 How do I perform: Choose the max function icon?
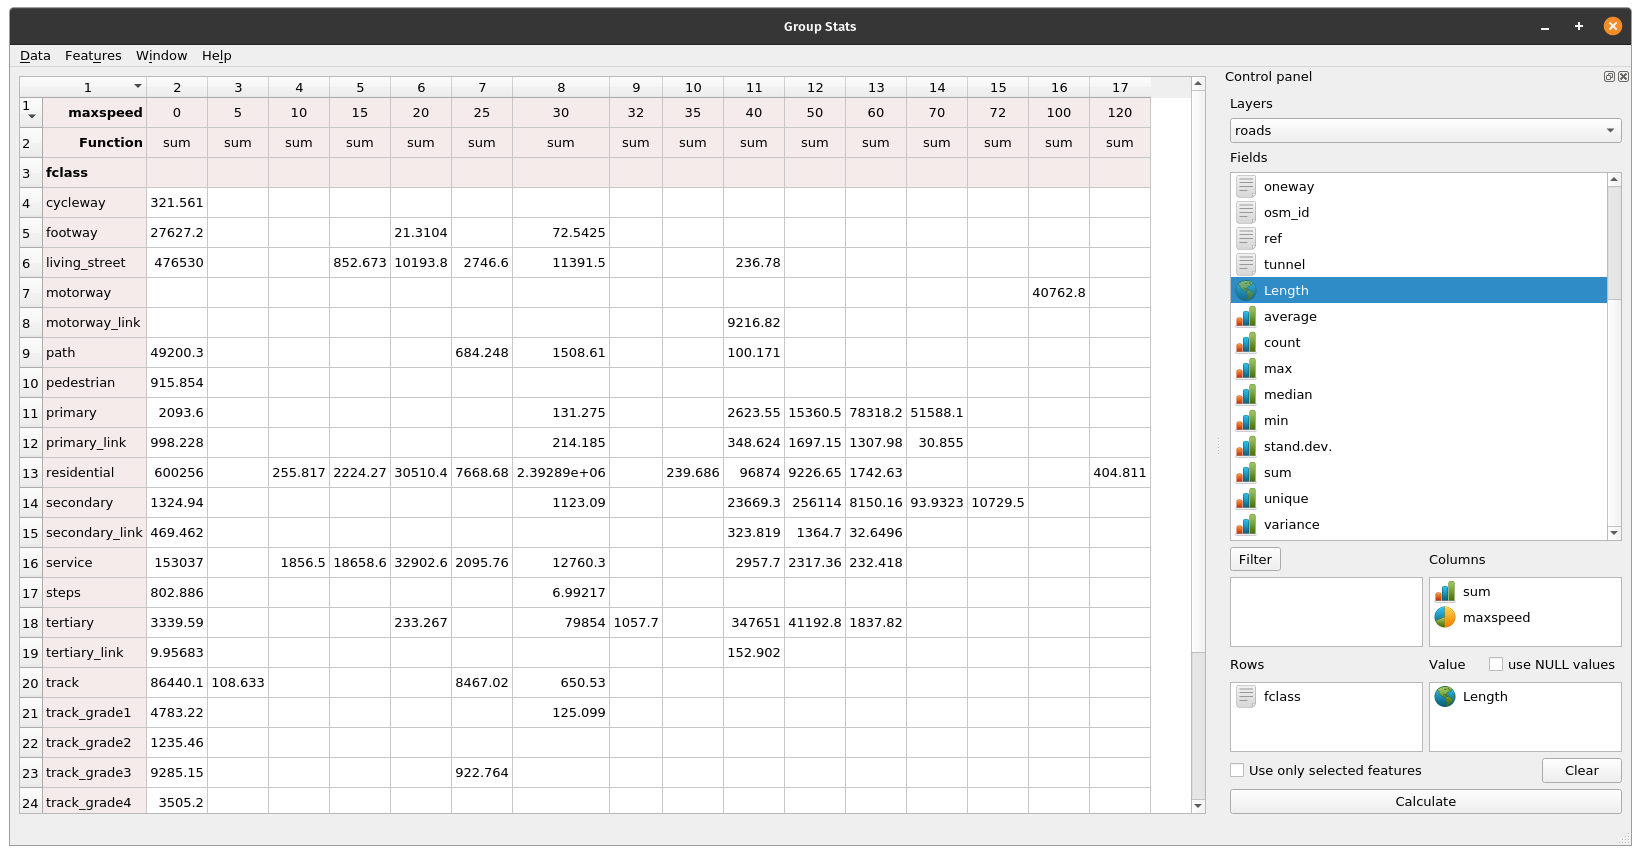pos(1246,368)
